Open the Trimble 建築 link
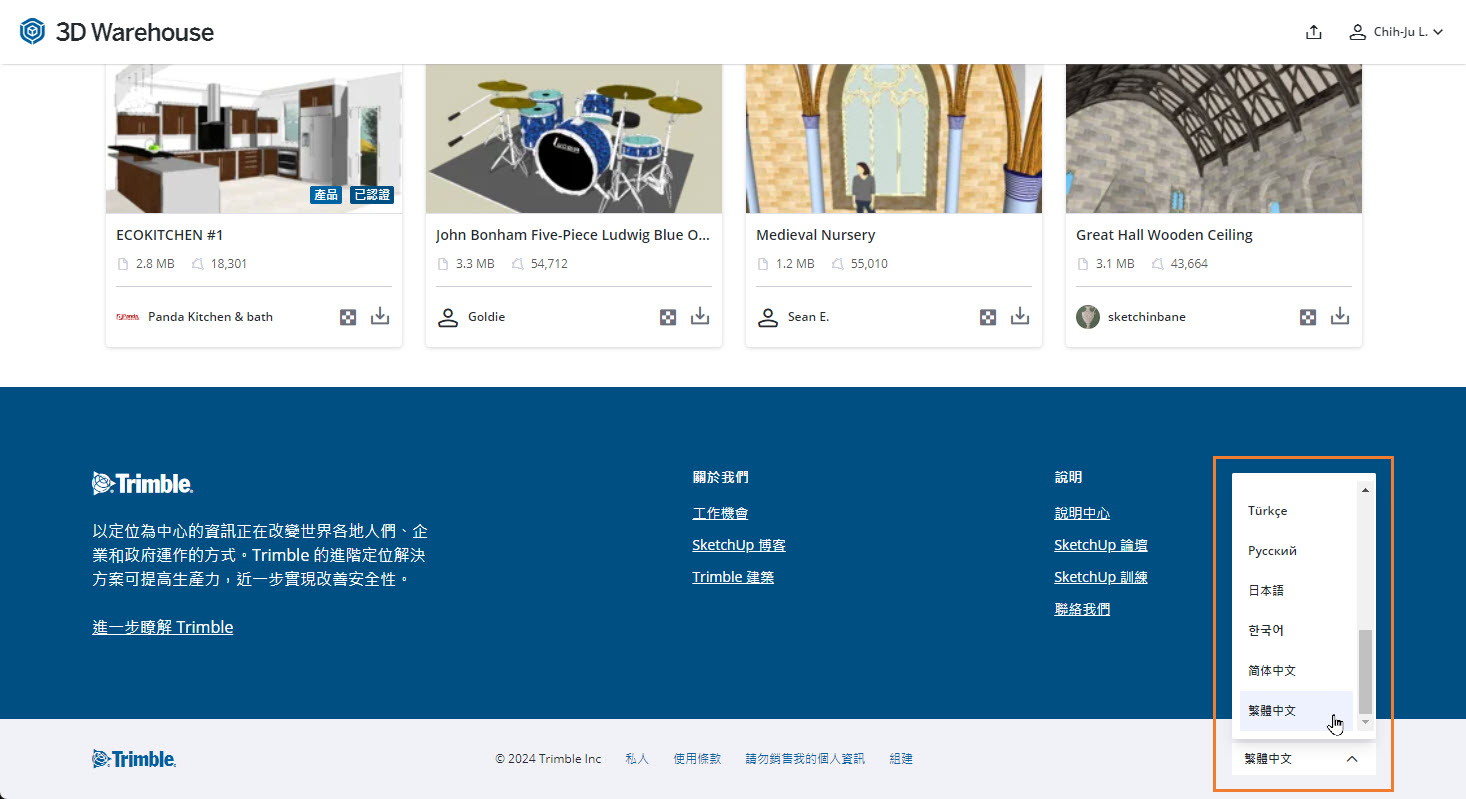The image size is (1466, 799). pos(733,577)
